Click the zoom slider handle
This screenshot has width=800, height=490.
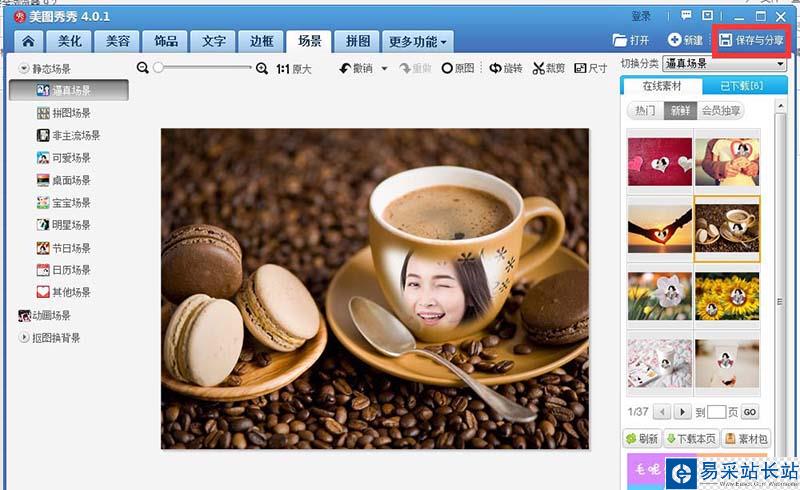(x=158, y=67)
